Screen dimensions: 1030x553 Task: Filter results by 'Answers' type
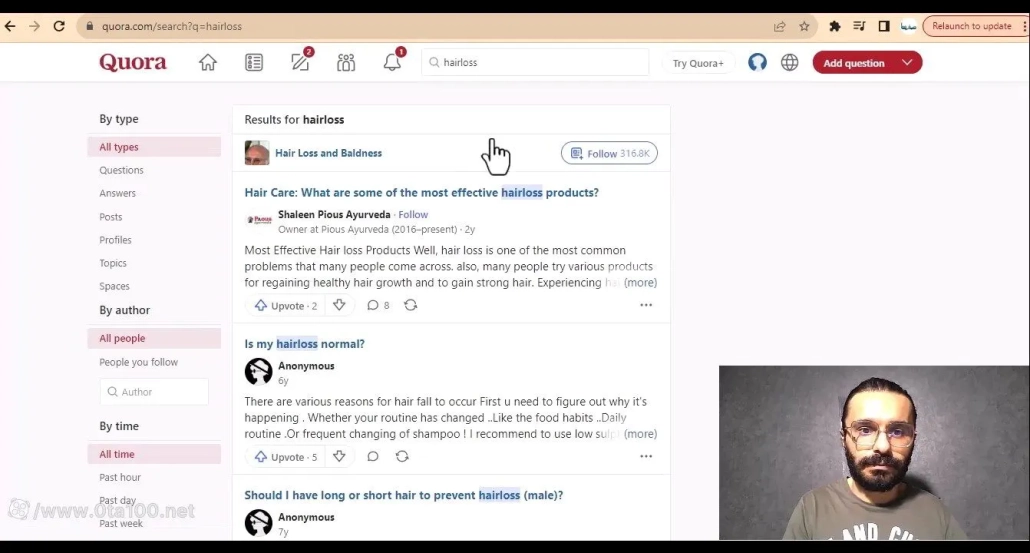[x=117, y=193]
